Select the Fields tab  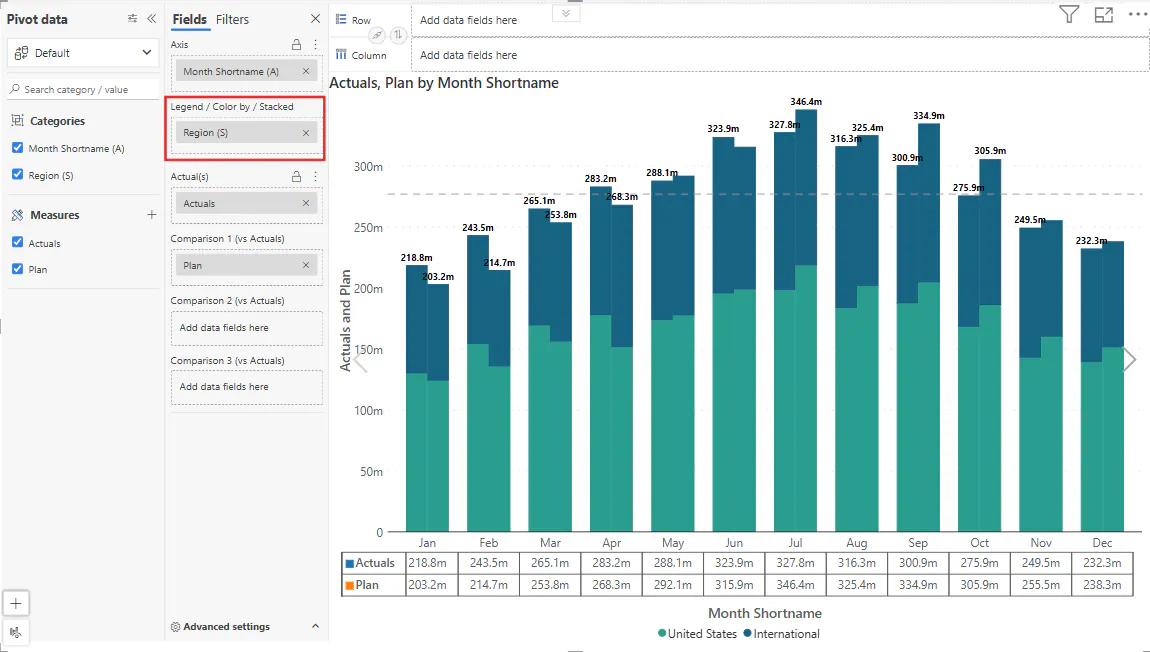189,19
